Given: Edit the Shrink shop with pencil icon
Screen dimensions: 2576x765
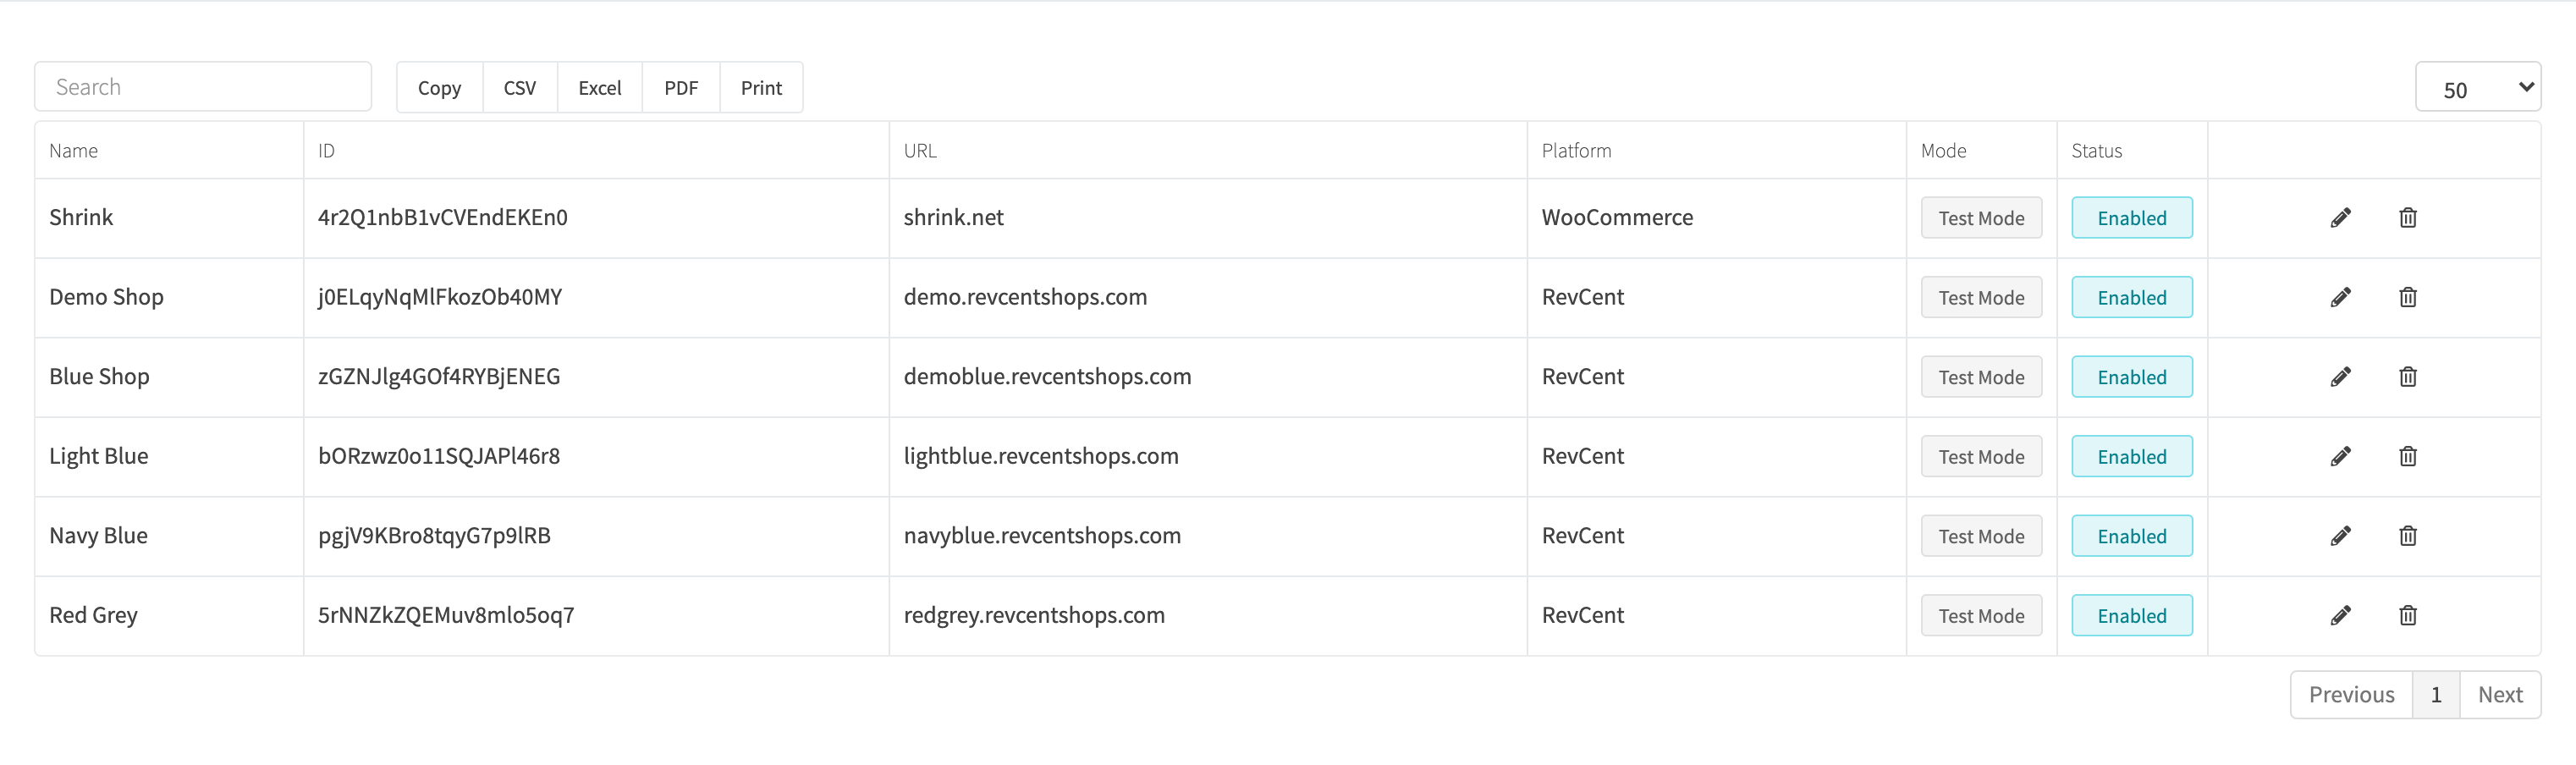Looking at the screenshot, I should point(2340,218).
